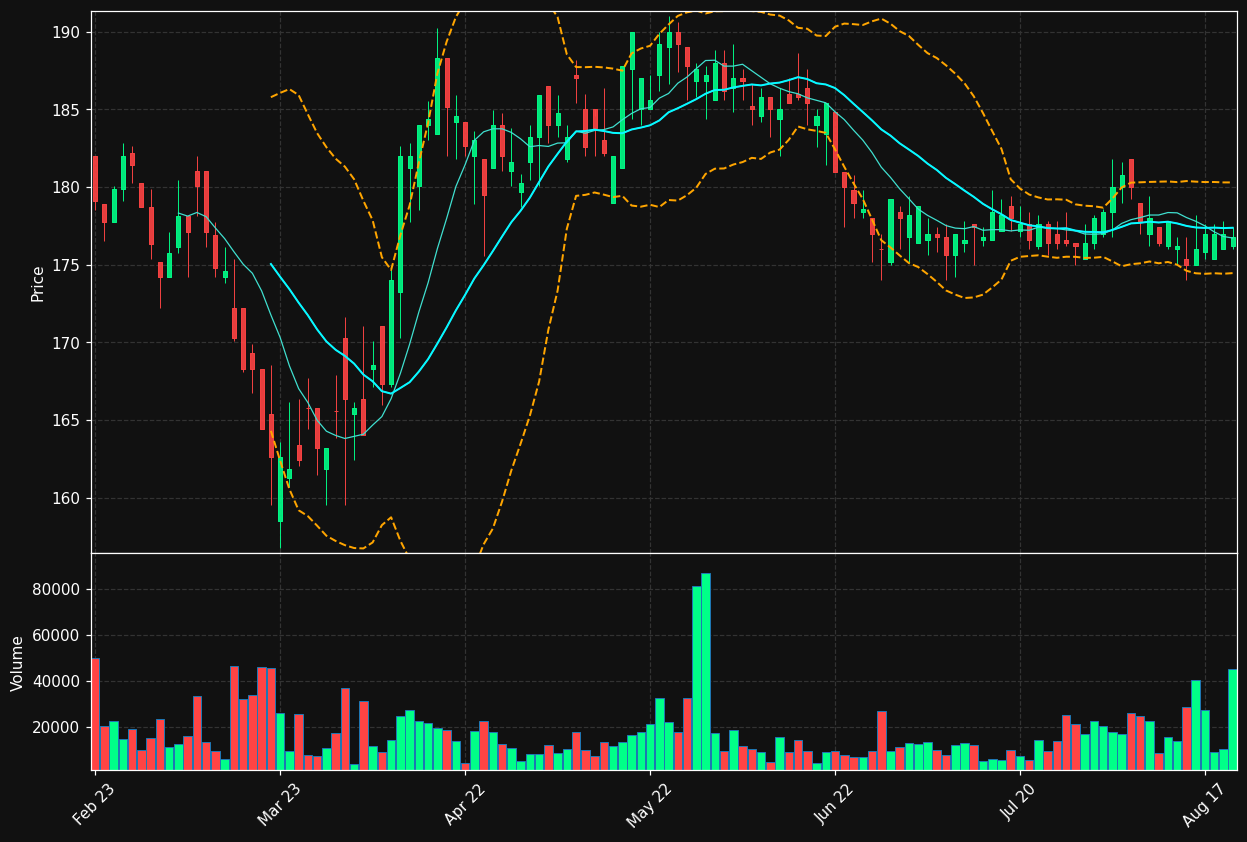
Task: Click the last green volume bar at far right
Action: pyautogui.click(x=1233, y=719)
